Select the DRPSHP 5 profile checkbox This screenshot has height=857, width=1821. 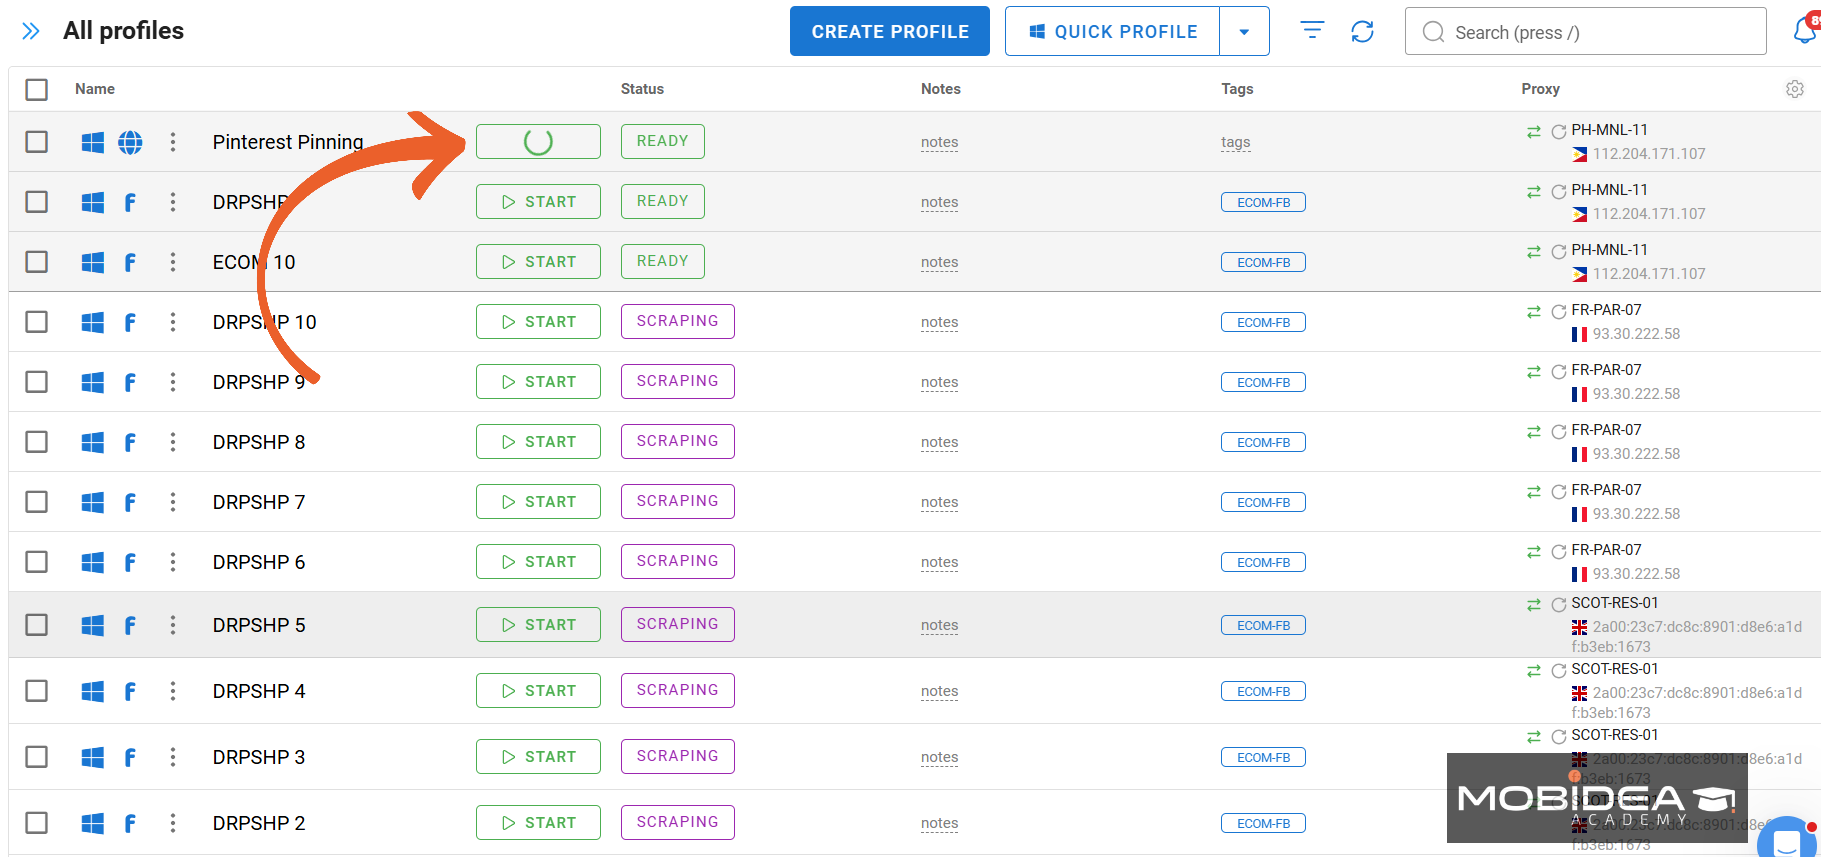click(x=37, y=624)
